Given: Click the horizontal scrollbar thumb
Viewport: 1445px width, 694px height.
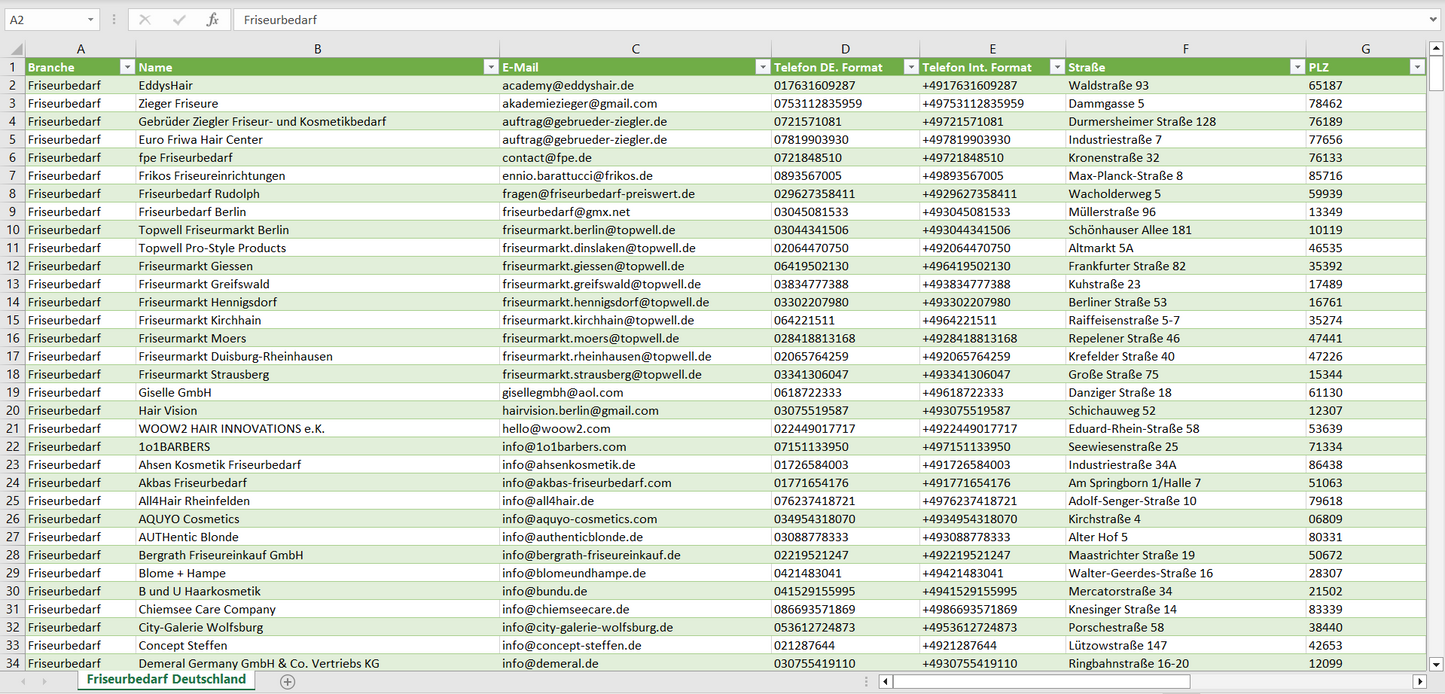Looking at the screenshot, I should coord(1040,681).
